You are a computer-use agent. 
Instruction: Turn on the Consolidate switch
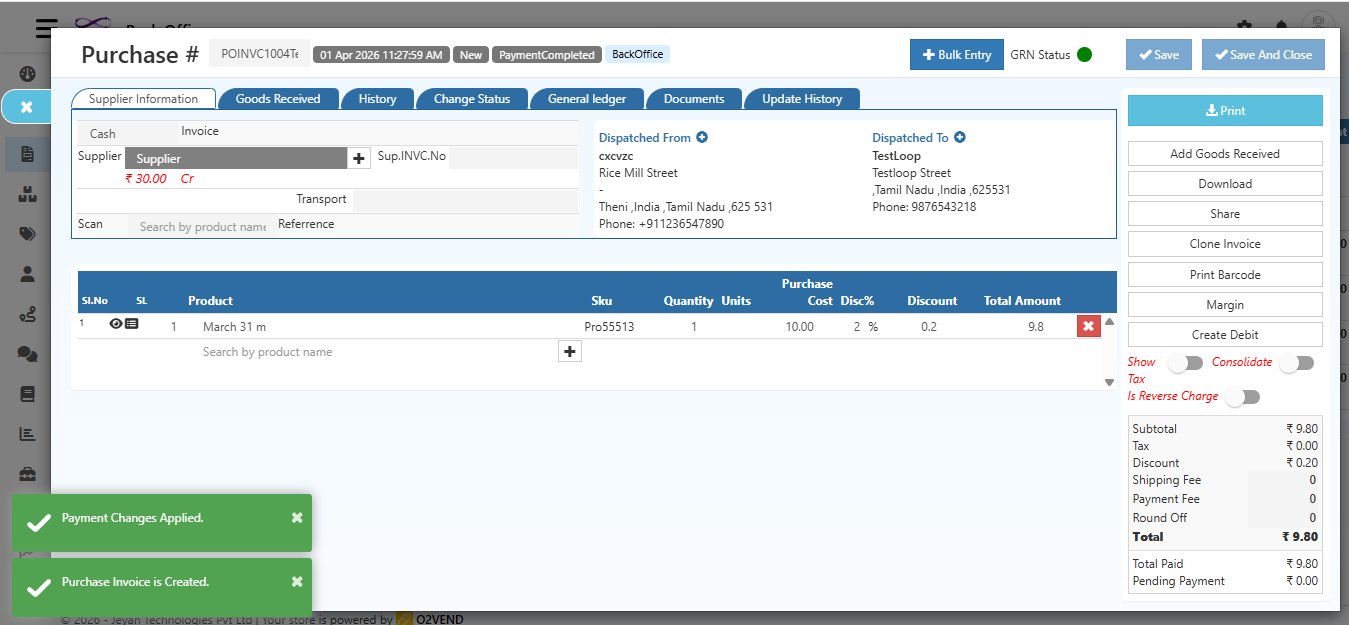(1297, 362)
